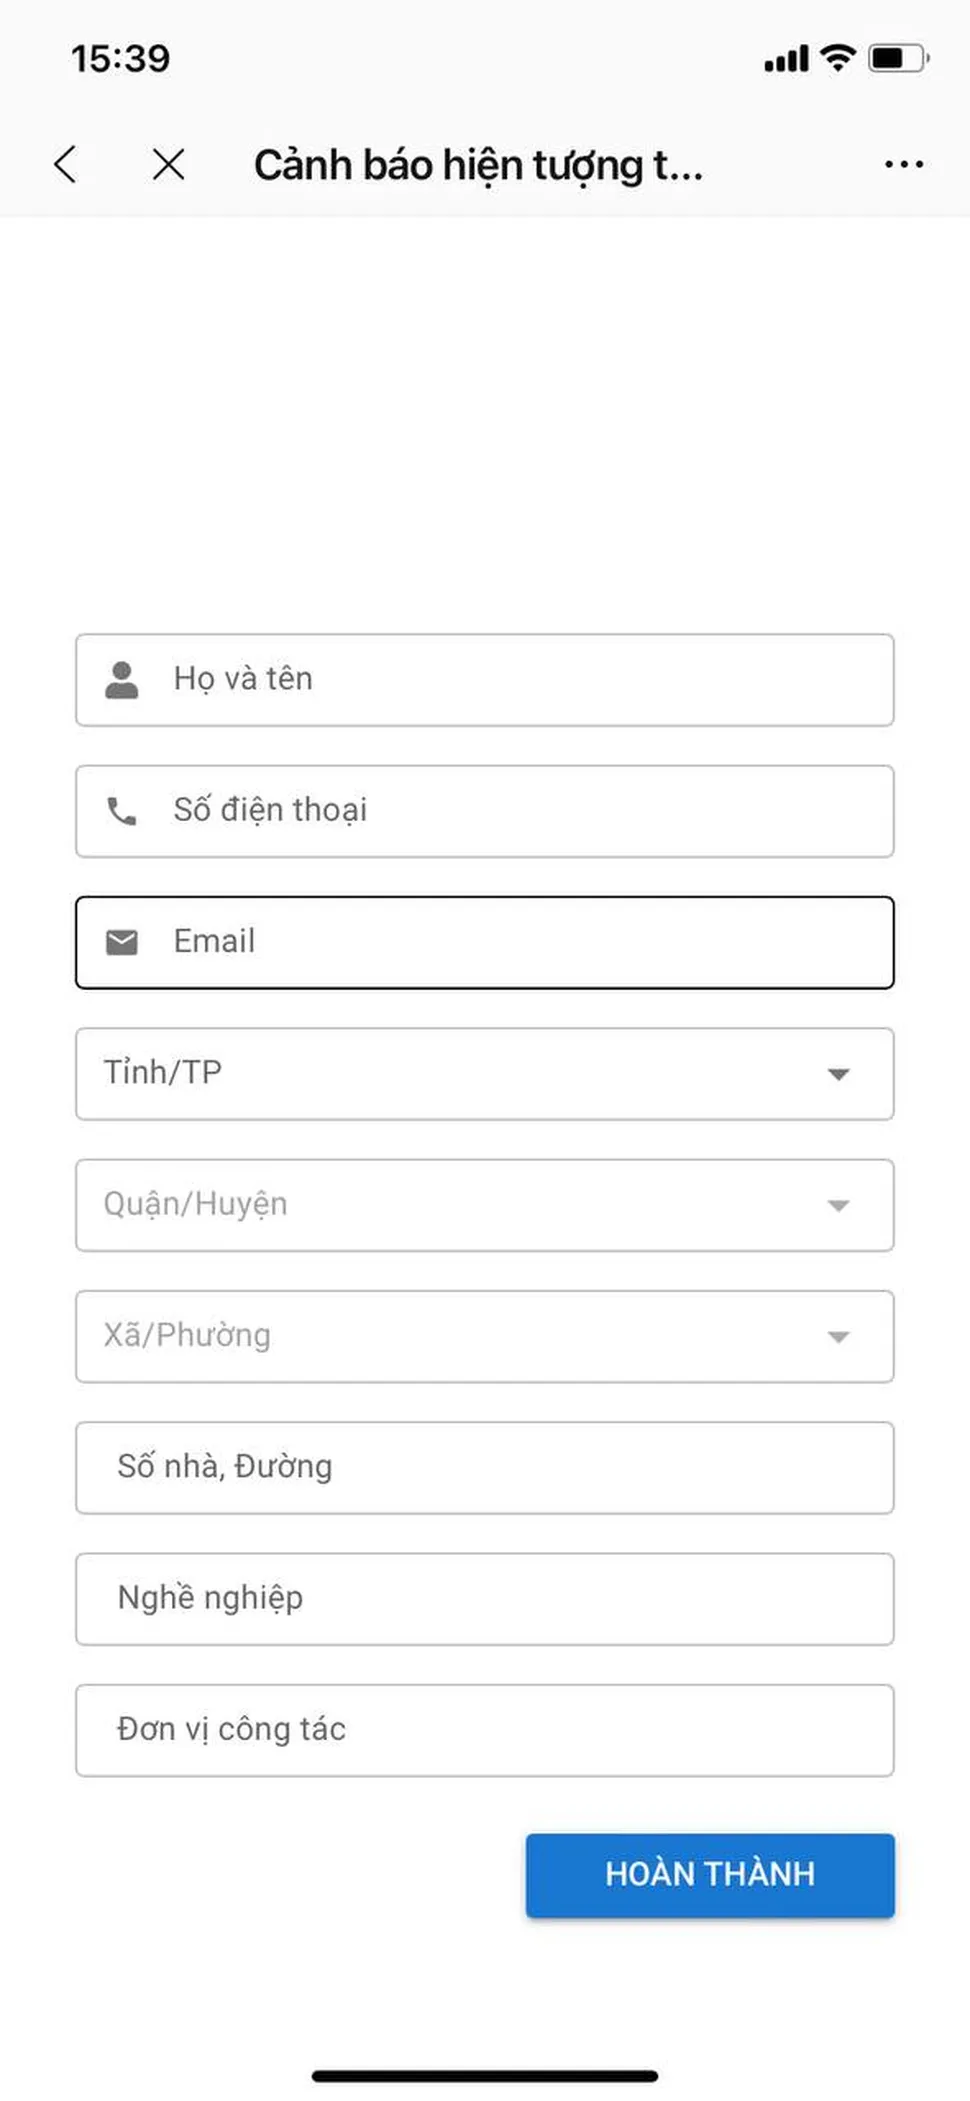
Task: Tap the Họ và tên input field
Action: pyautogui.click(x=484, y=679)
